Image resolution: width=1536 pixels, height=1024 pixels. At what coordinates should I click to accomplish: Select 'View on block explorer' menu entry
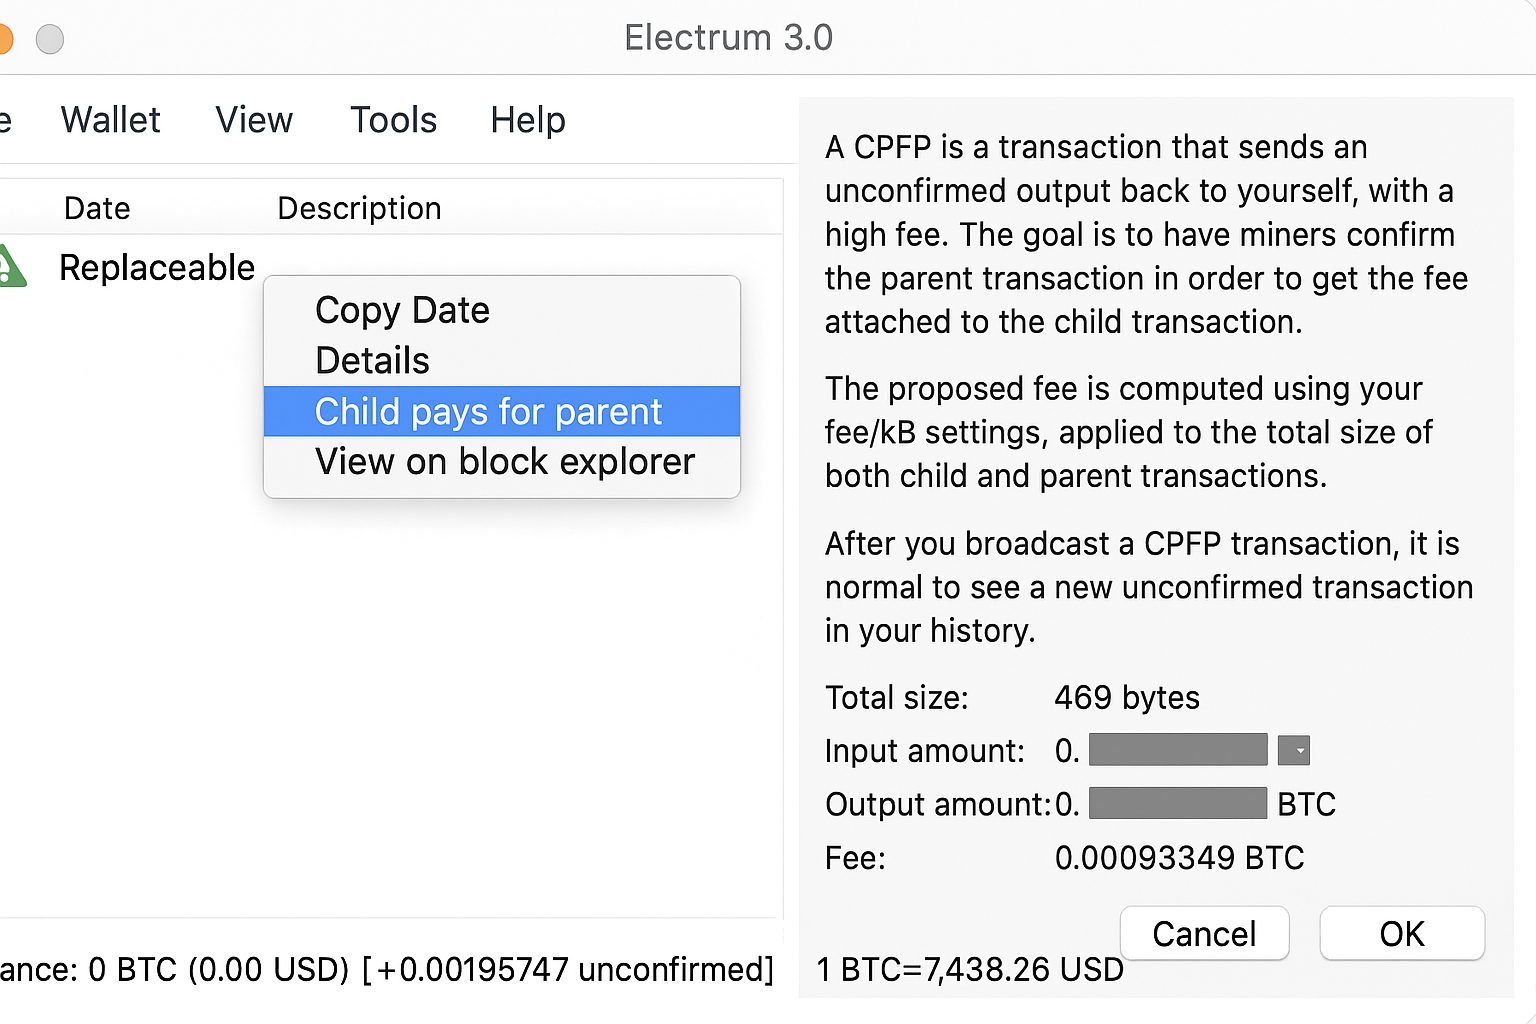click(x=504, y=461)
